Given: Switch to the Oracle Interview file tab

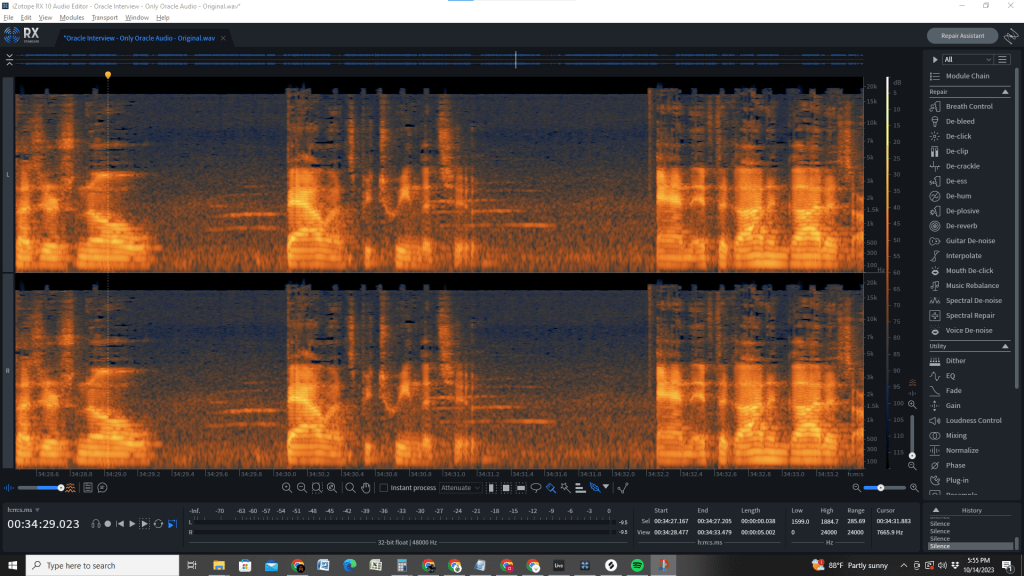Looking at the screenshot, I should tap(139, 38).
